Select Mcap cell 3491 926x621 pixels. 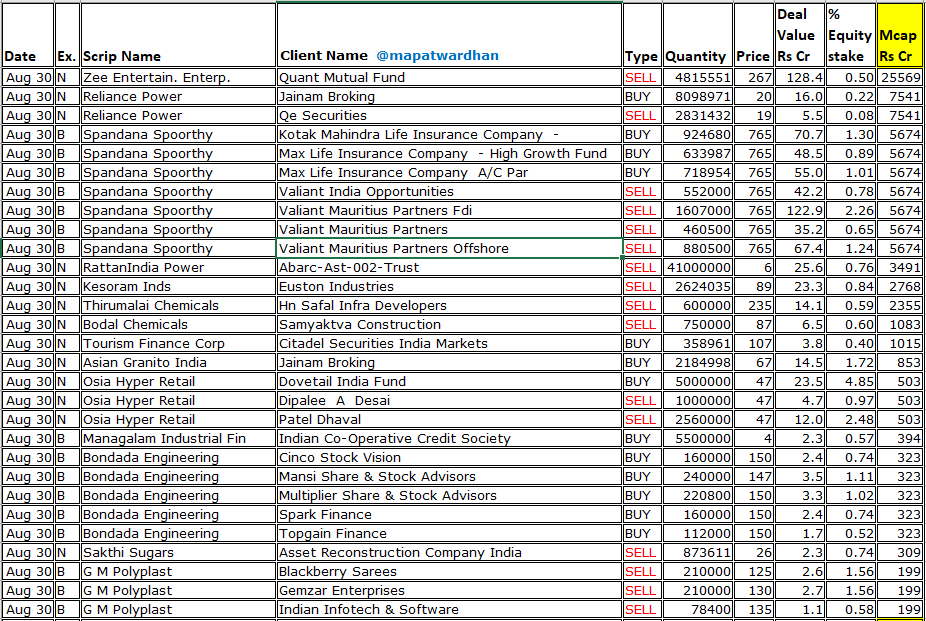click(x=899, y=267)
